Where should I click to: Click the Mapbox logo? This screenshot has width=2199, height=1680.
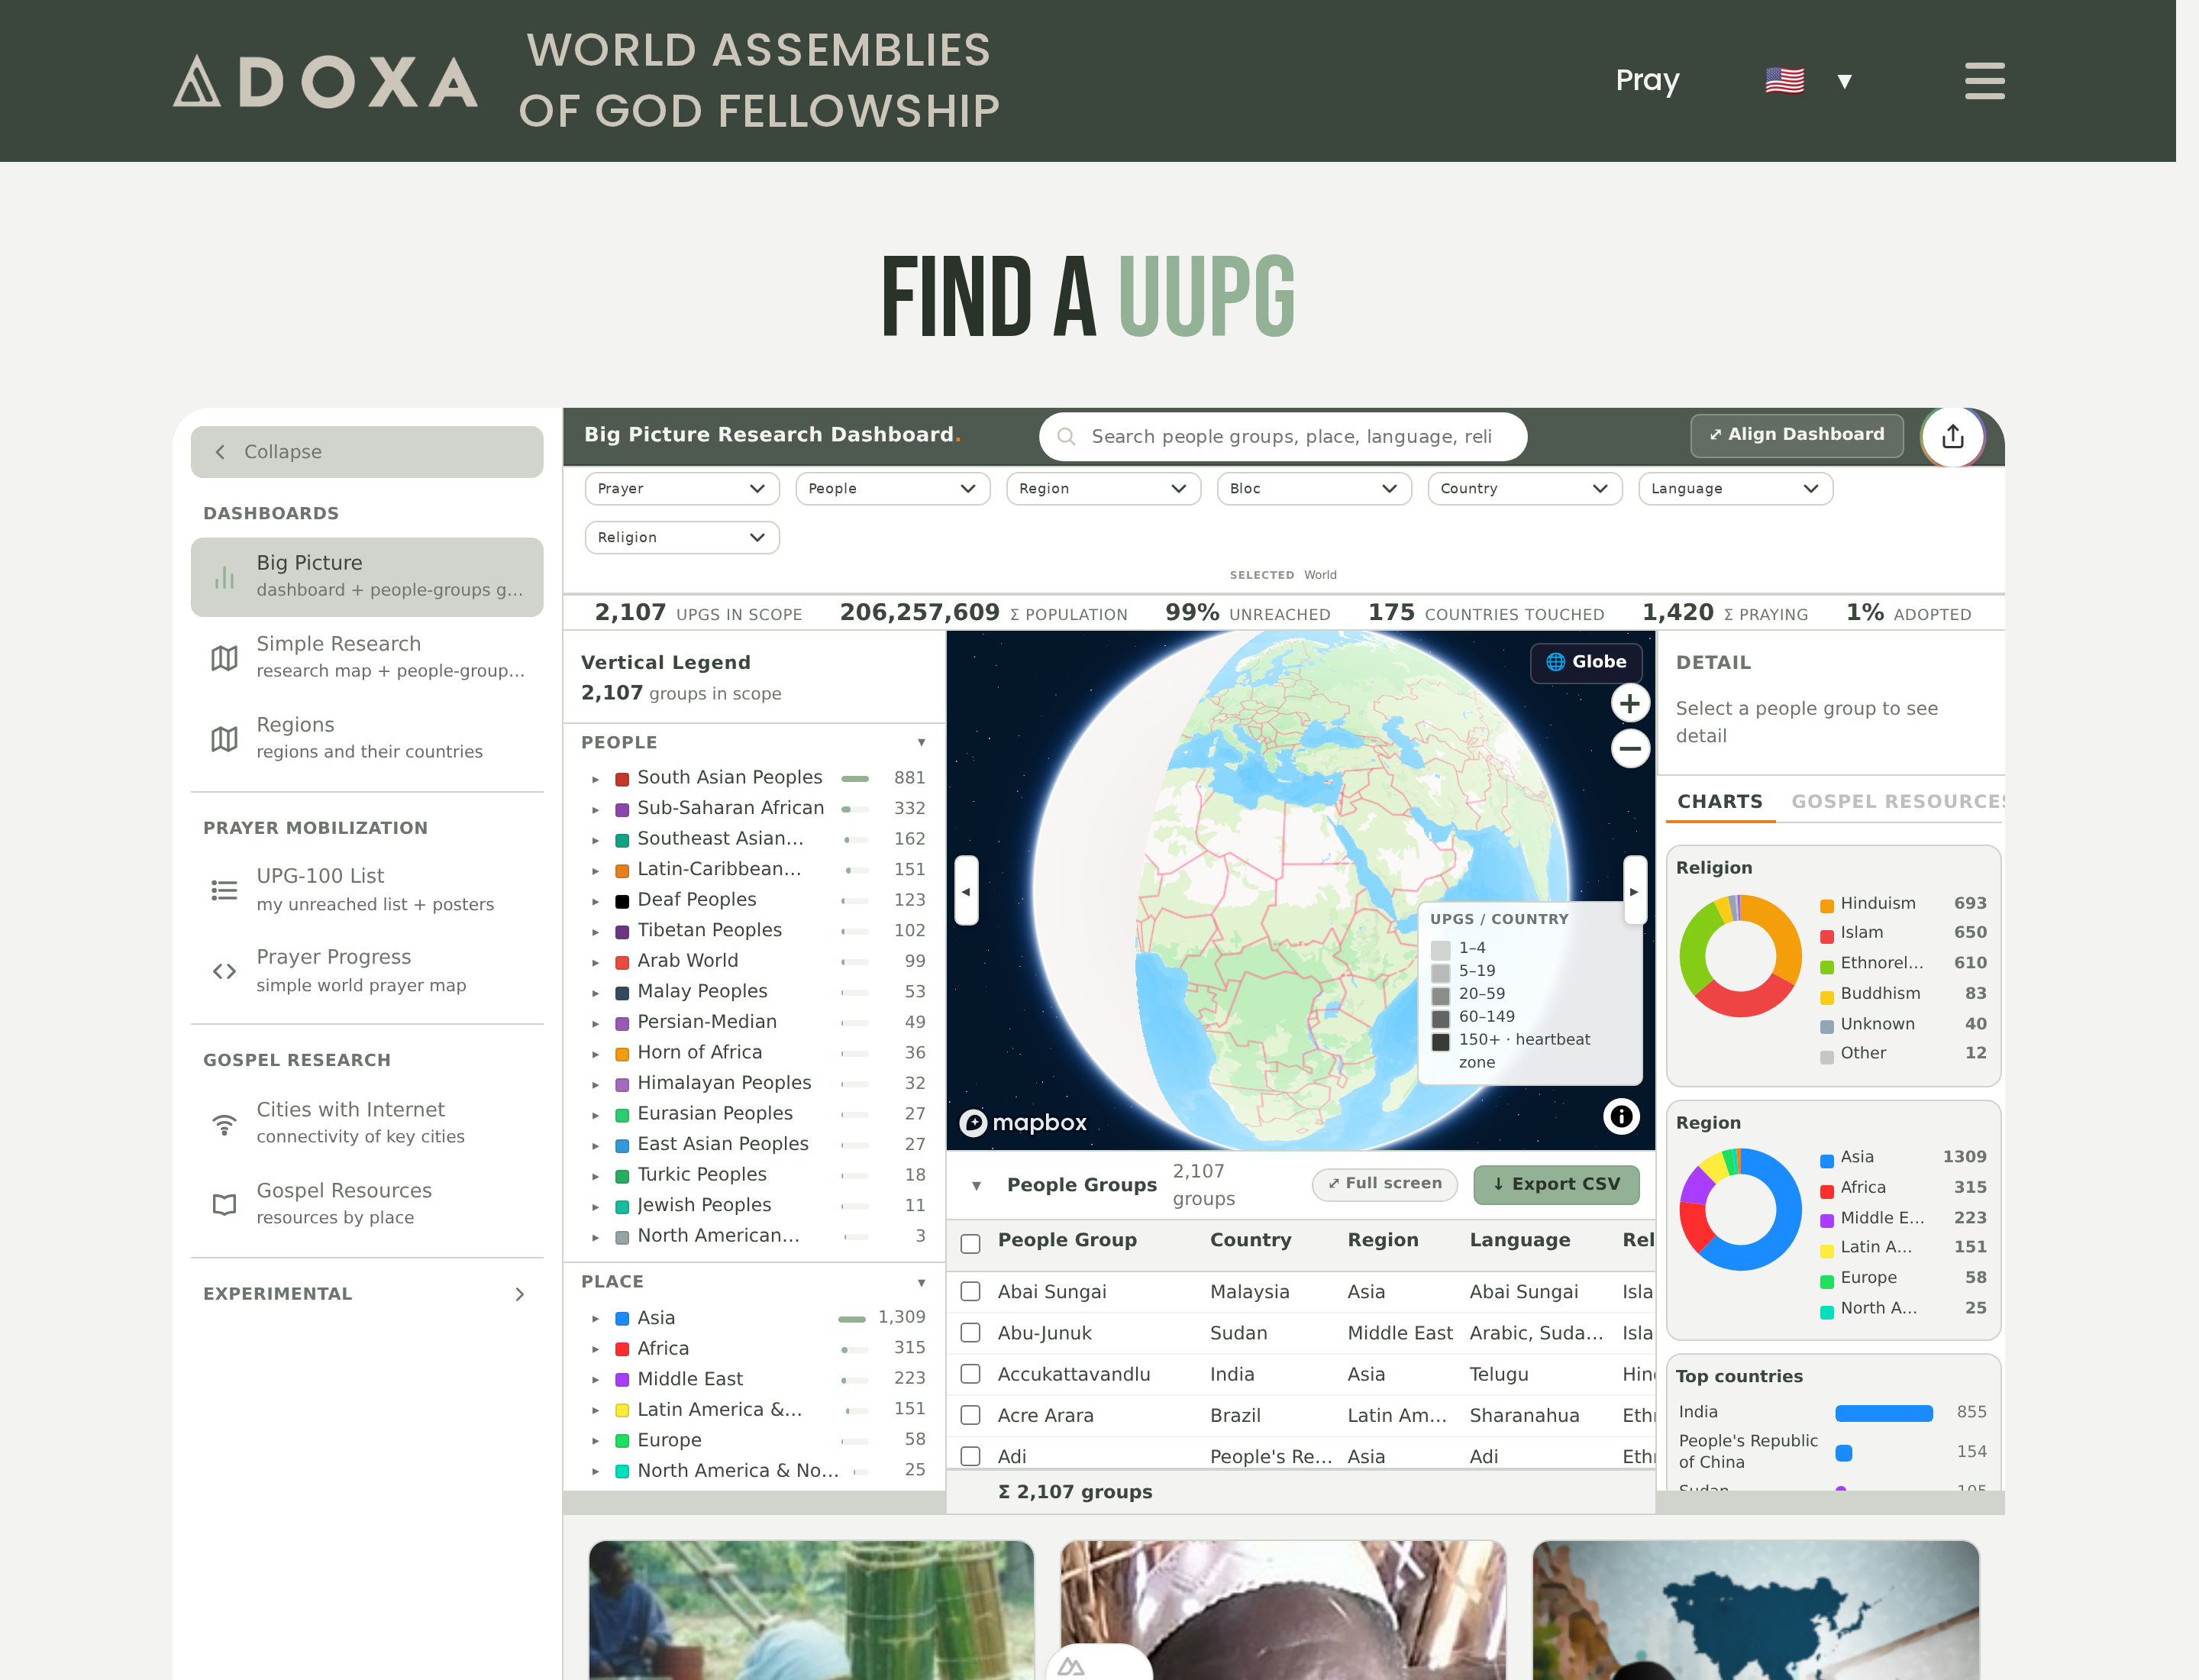click(1023, 1123)
